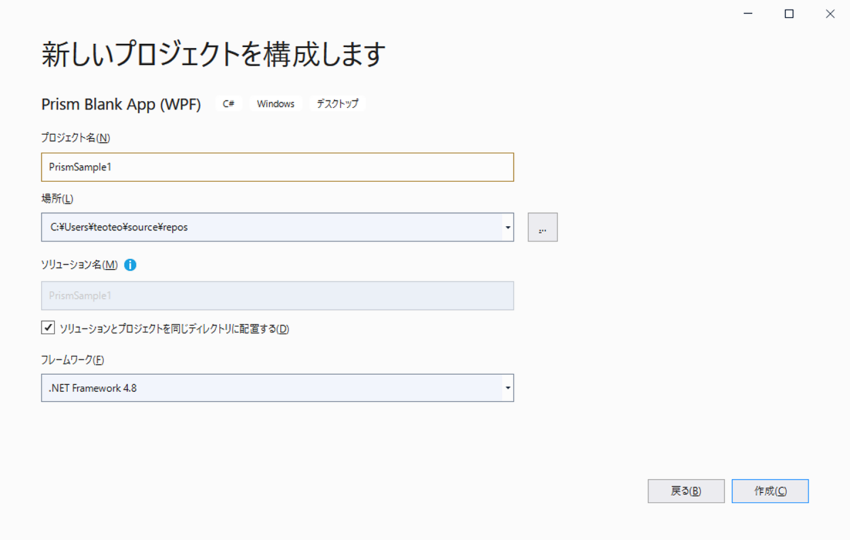Image resolution: width=850 pixels, height=540 pixels.
Task: Click the info icon beside ソリューション名
Action: pyautogui.click(x=130, y=265)
